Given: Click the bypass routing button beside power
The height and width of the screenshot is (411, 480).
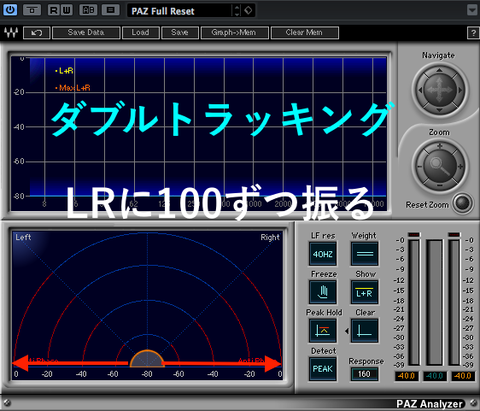Looking at the screenshot, I should coord(32,10).
